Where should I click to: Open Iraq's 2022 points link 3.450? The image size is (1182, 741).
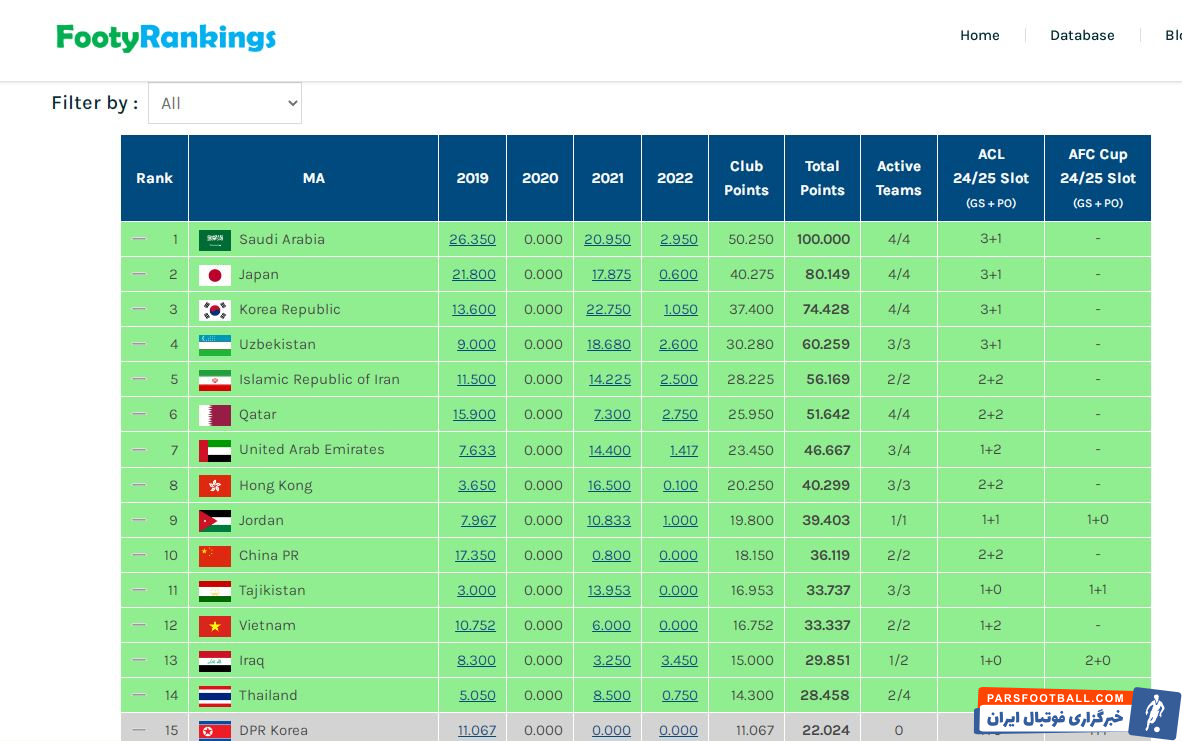click(679, 661)
